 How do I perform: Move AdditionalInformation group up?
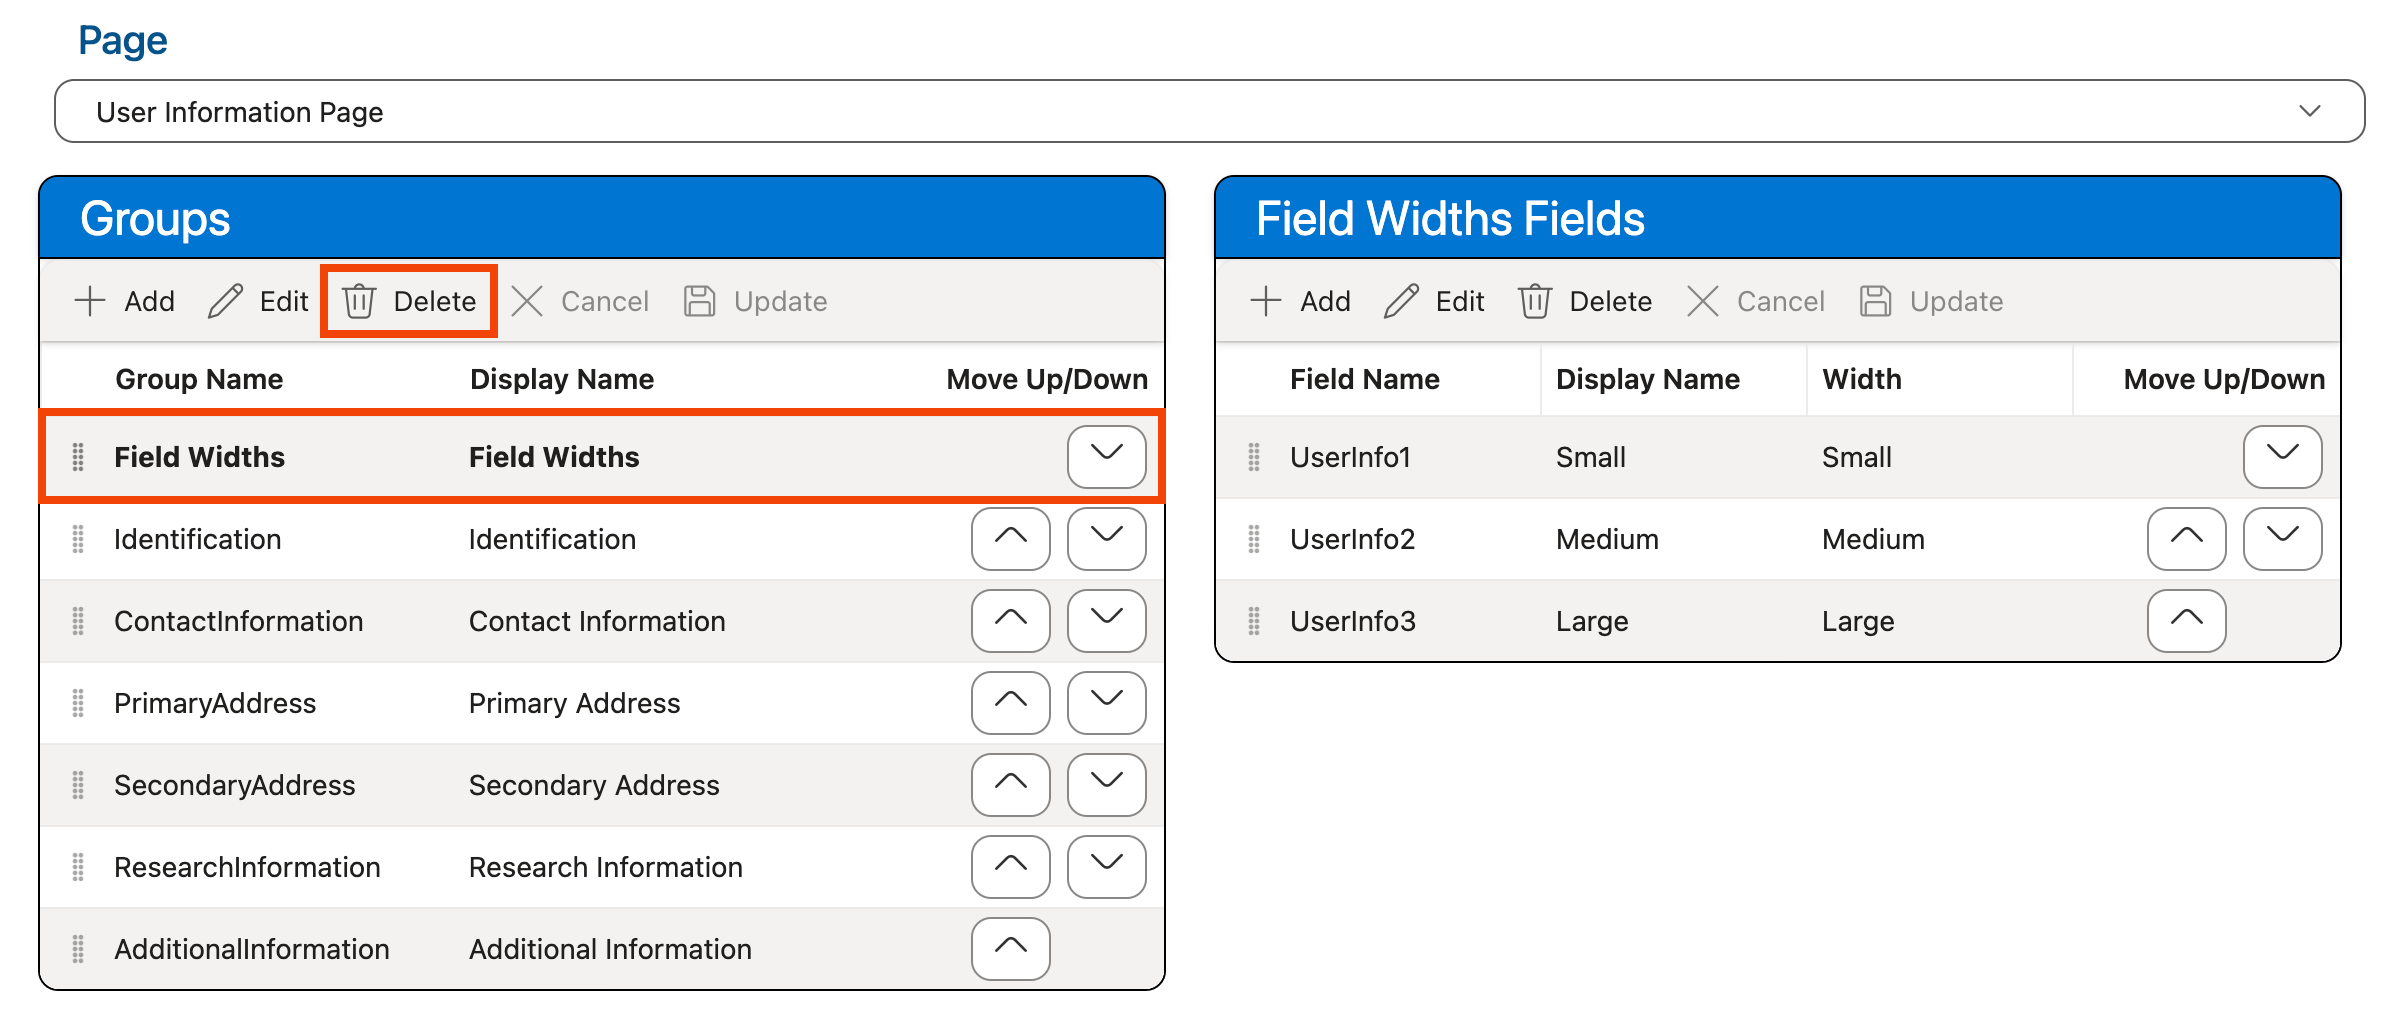tap(1010, 948)
